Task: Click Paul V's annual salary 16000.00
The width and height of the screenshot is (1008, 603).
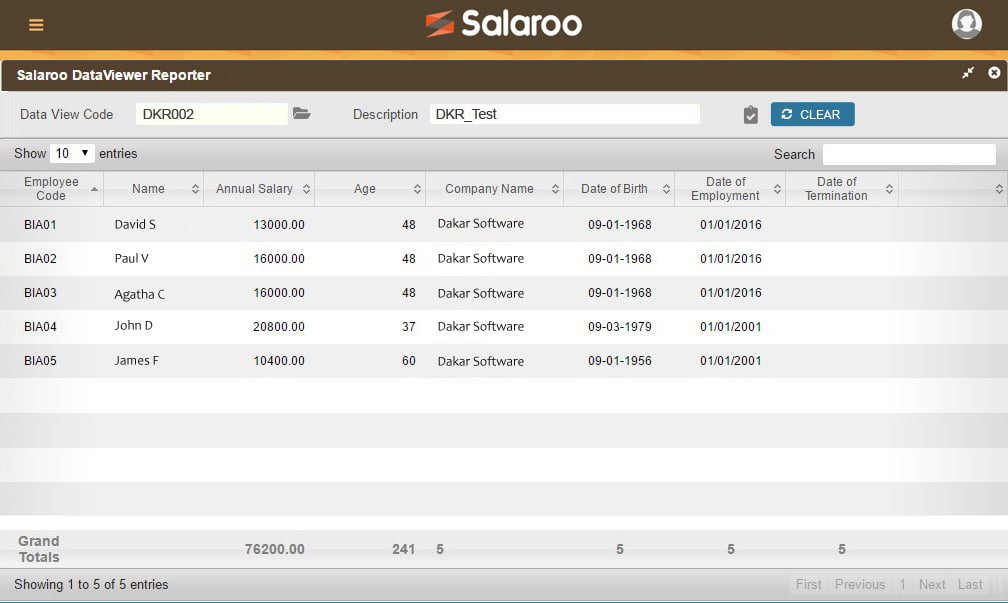Action: 279,258
